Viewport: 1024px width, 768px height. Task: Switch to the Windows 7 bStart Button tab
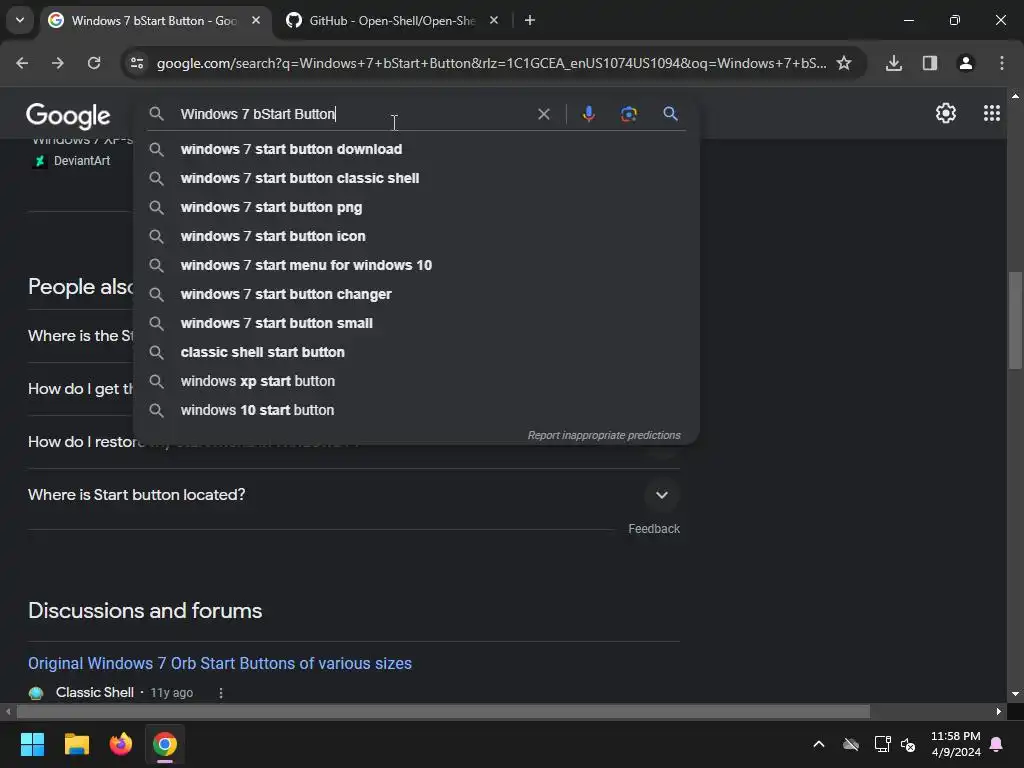pos(154,21)
